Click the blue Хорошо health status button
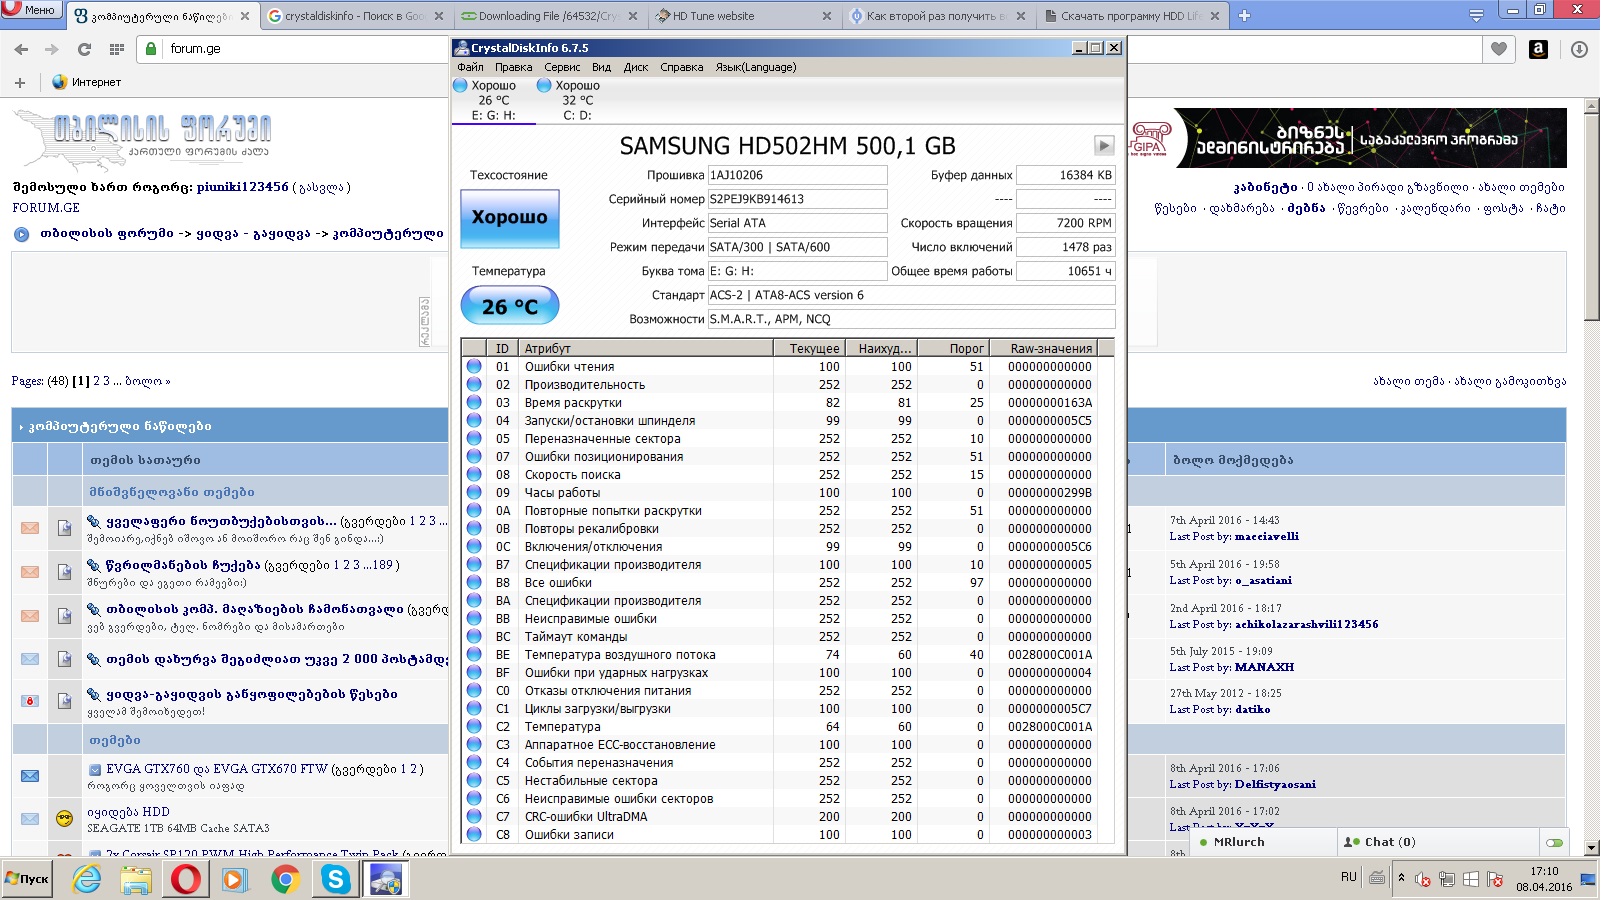Image resolution: width=1608 pixels, height=900 pixels. (x=509, y=218)
